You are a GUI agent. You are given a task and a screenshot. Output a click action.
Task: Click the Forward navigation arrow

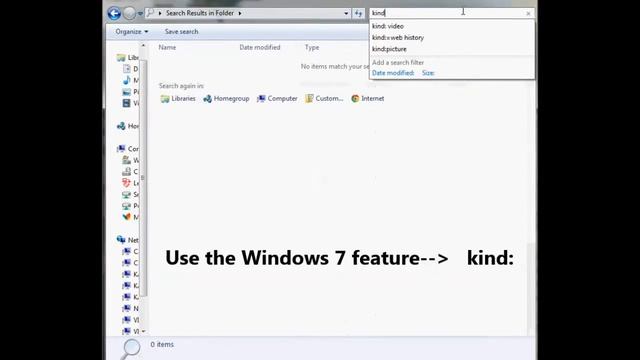(x=129, y=13)
